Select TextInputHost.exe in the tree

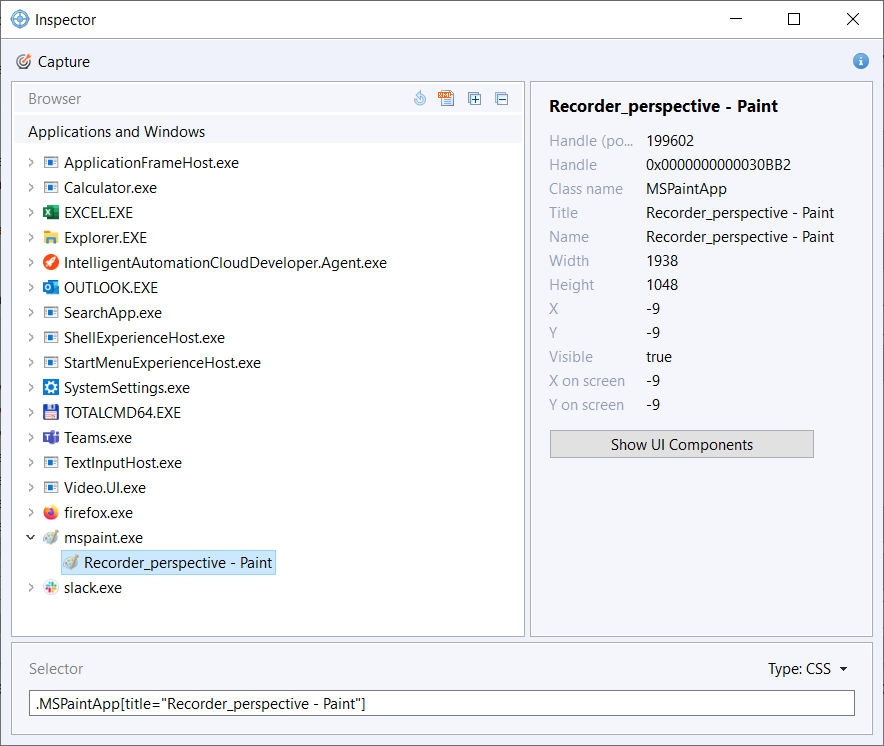(x=123, y=462)
